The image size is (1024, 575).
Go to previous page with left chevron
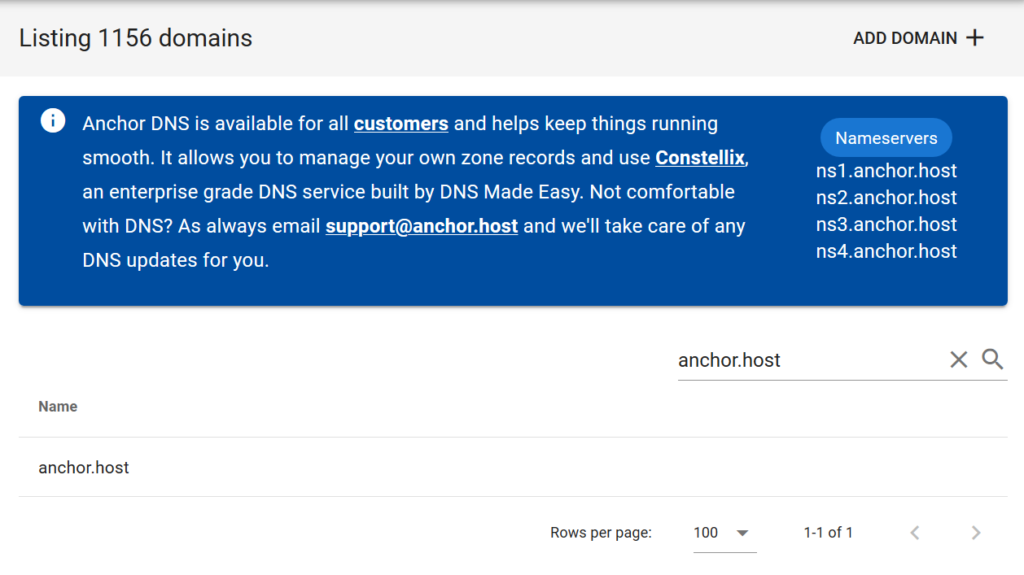914,533
